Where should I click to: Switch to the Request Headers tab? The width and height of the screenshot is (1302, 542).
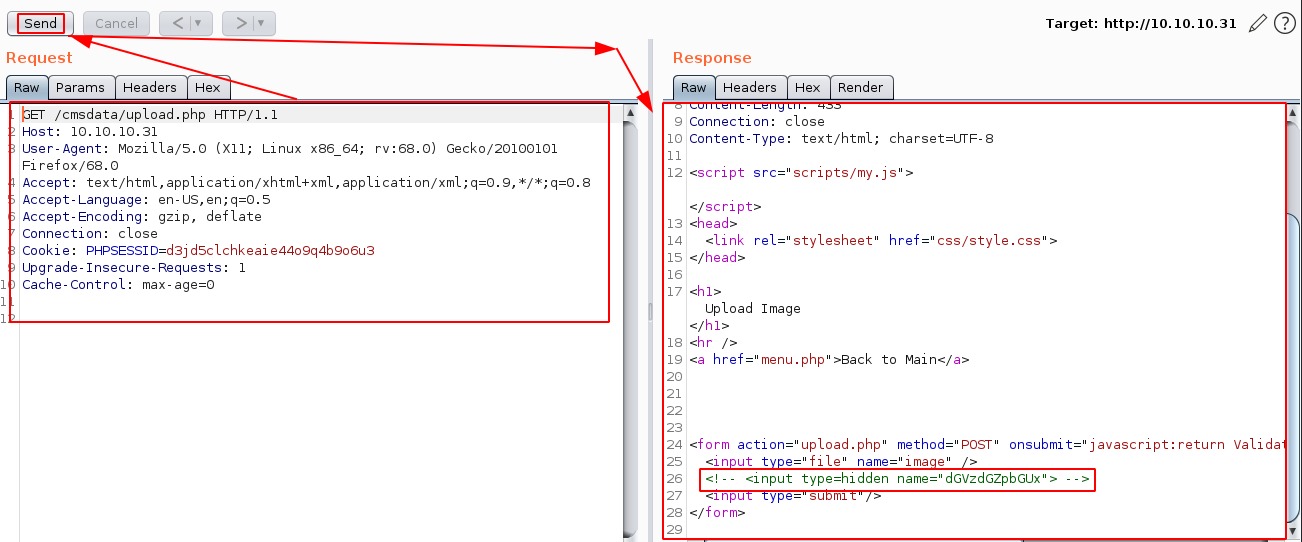tap(150, 88)
